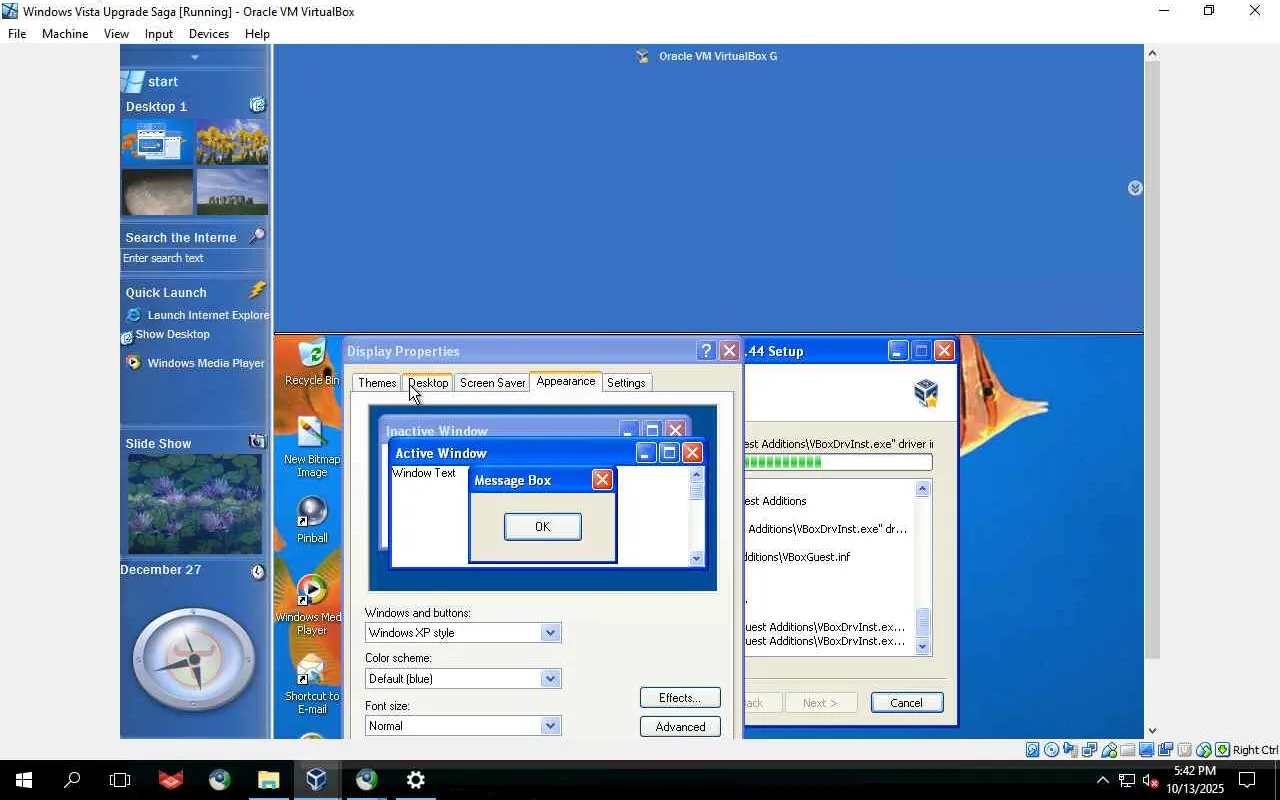Click the Advanced button

pos(680,727)
